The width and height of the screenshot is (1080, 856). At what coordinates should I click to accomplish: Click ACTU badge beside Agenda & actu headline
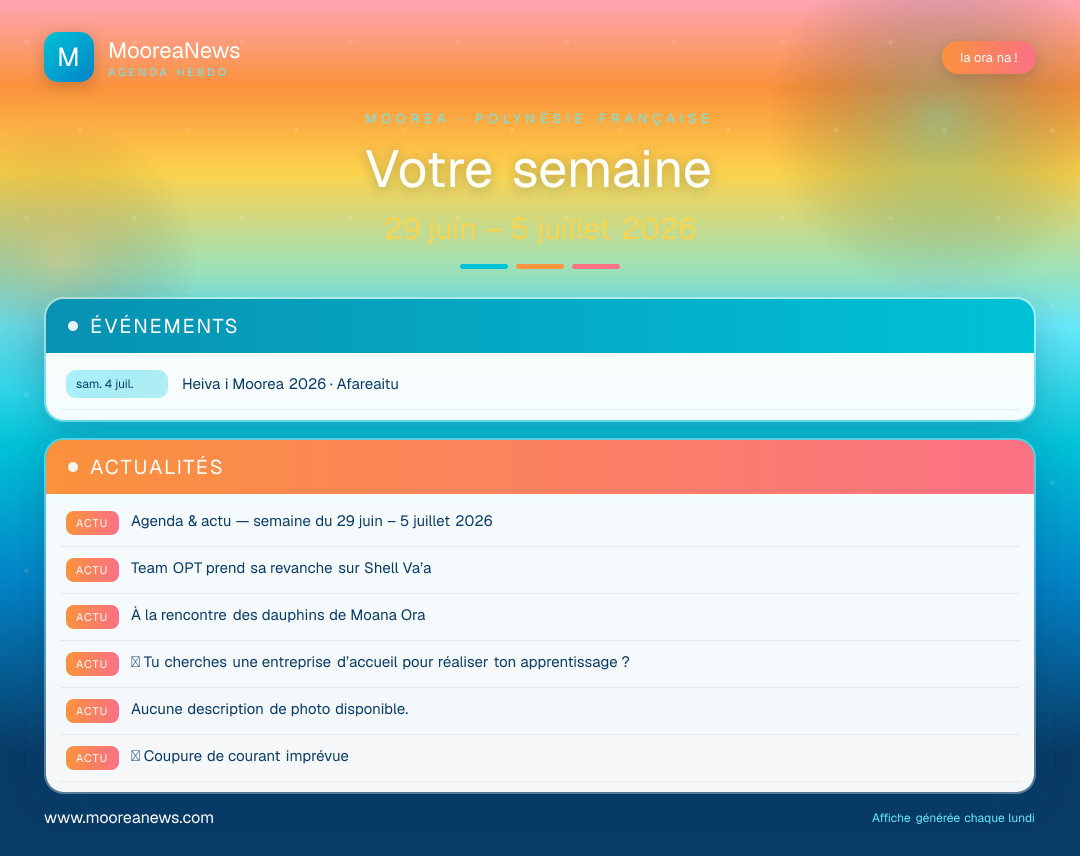point(92,523)
